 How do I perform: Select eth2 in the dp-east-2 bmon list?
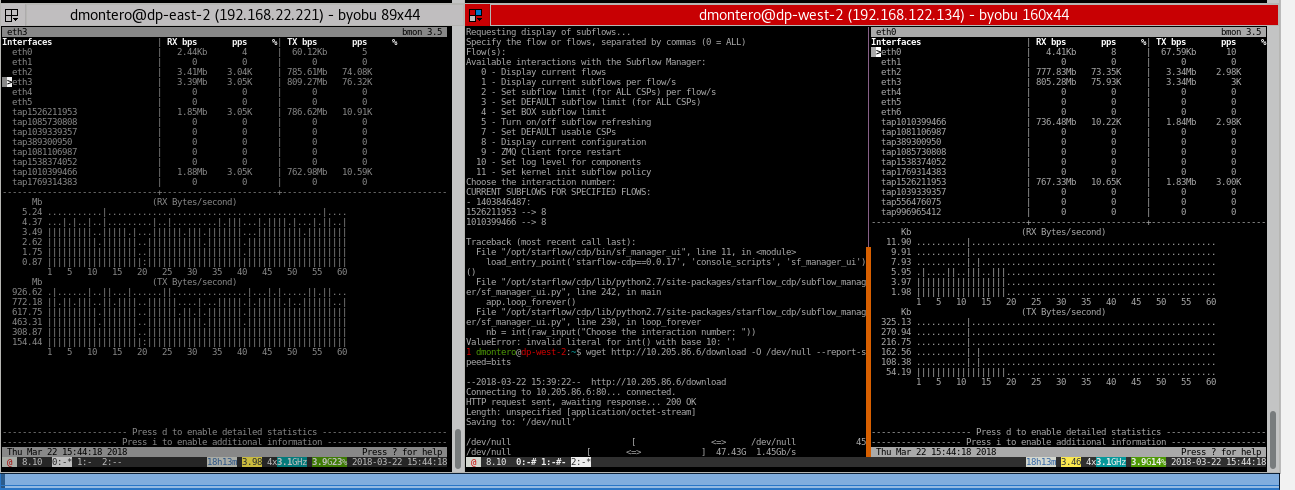(x=21, y=71)
